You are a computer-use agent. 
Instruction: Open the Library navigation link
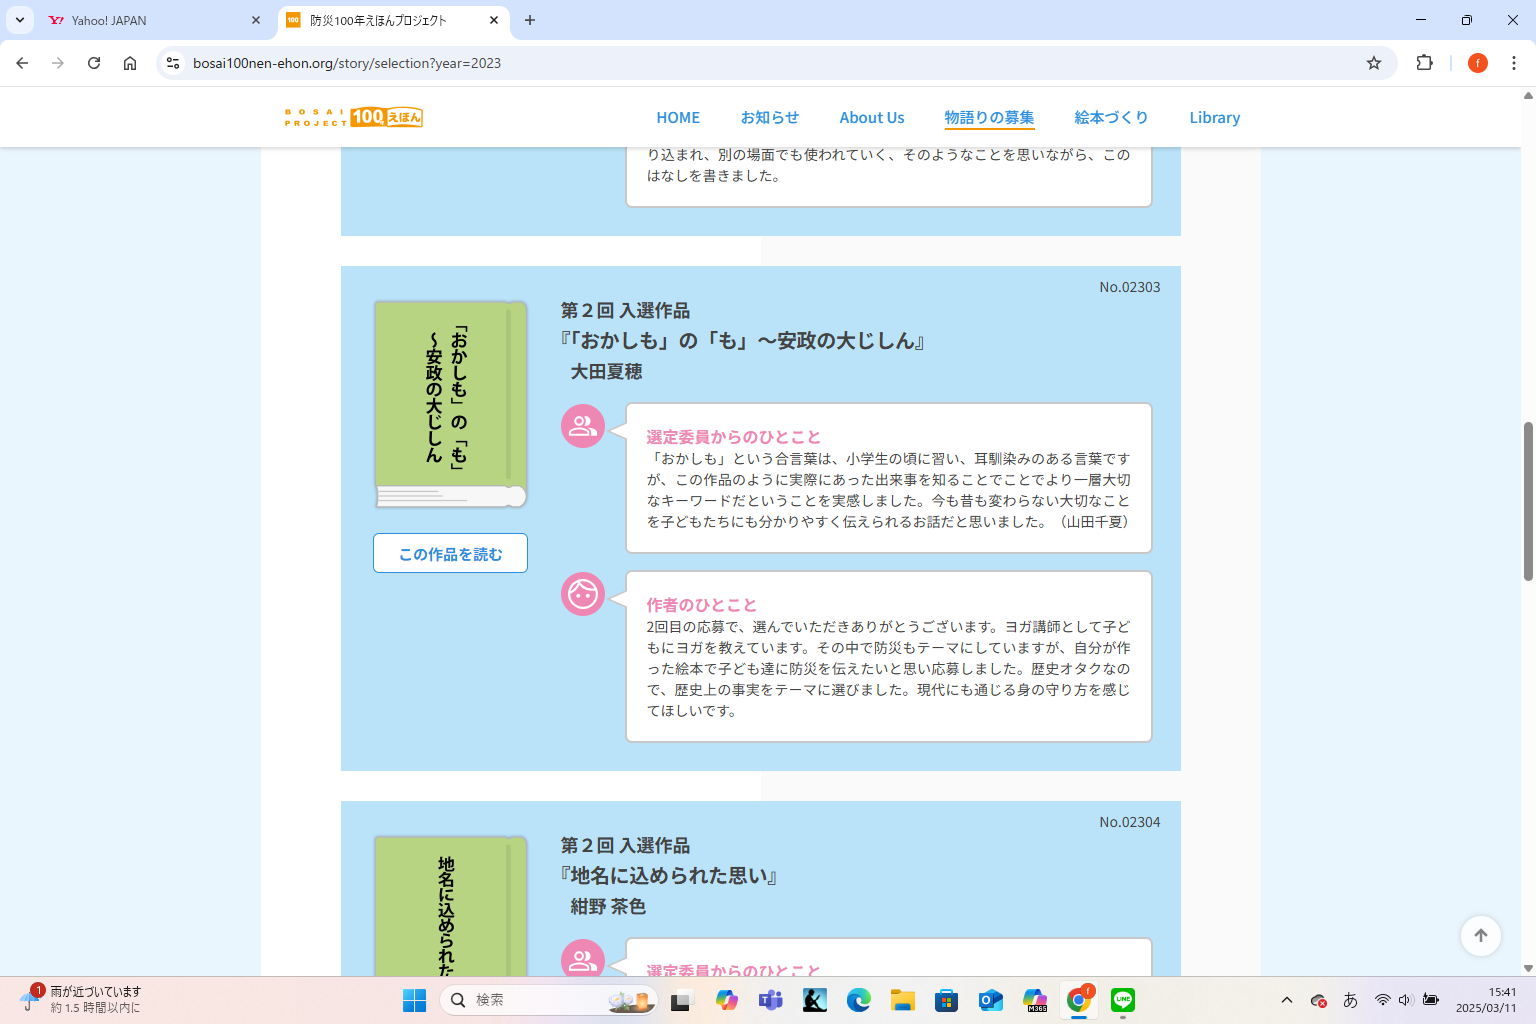[1214, 117]
